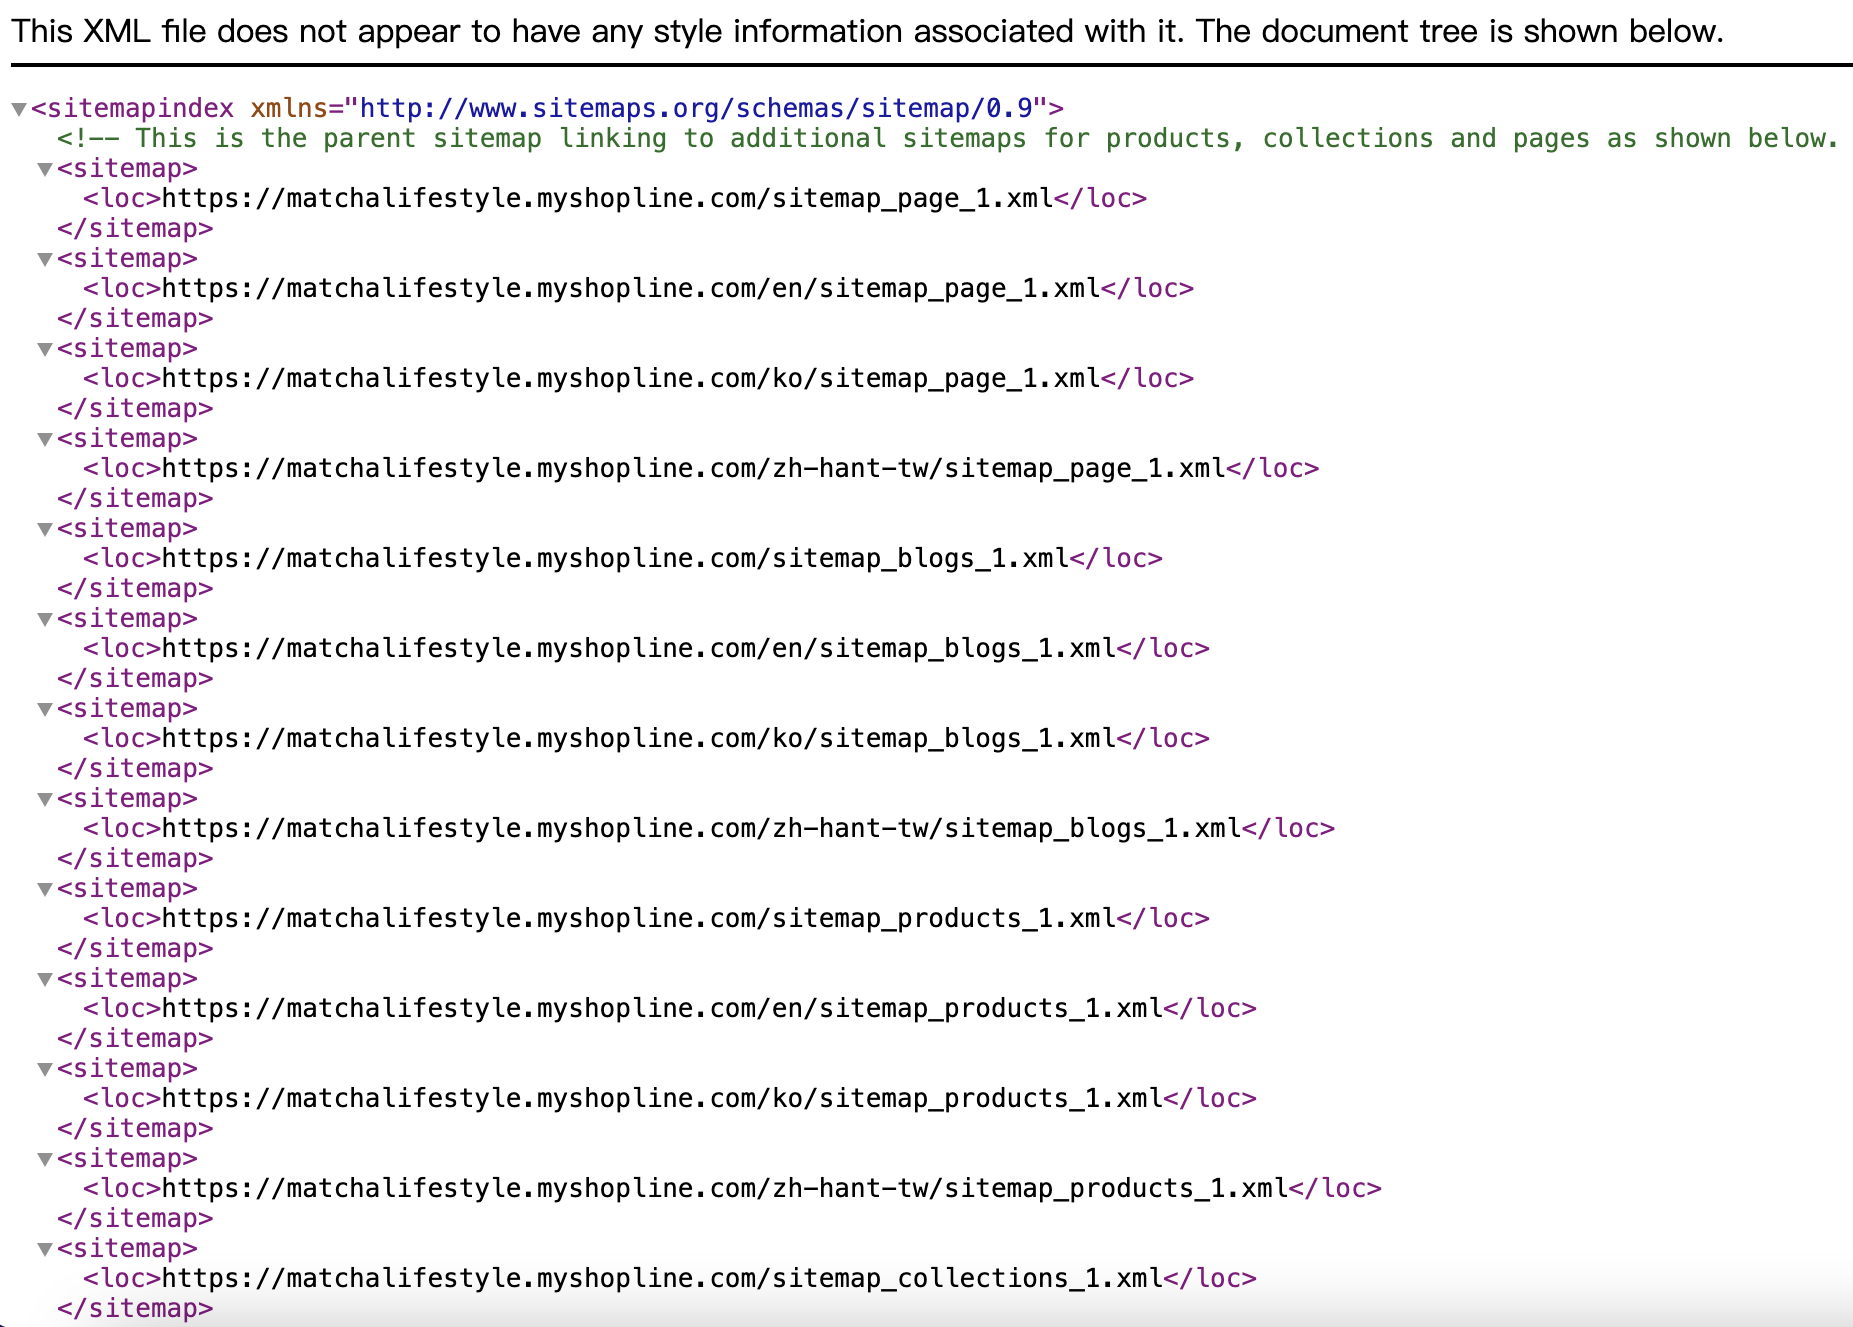The width and height of the screenshot is (1853, 1327).
Task: Click the sitemaps.org xmlns namespace URL
Action: pos(695,108)
